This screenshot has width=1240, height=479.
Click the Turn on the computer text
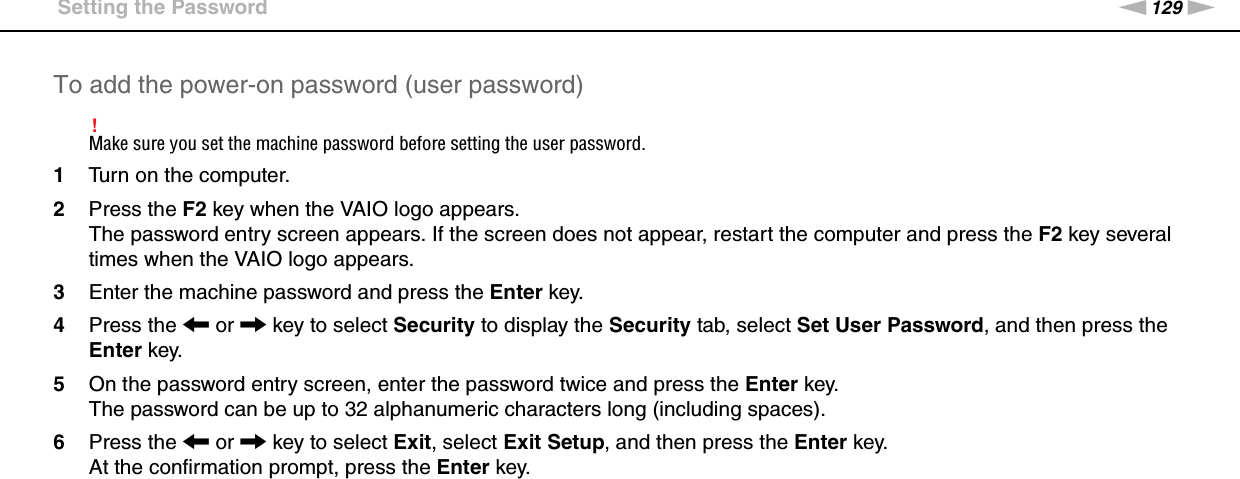190,177
